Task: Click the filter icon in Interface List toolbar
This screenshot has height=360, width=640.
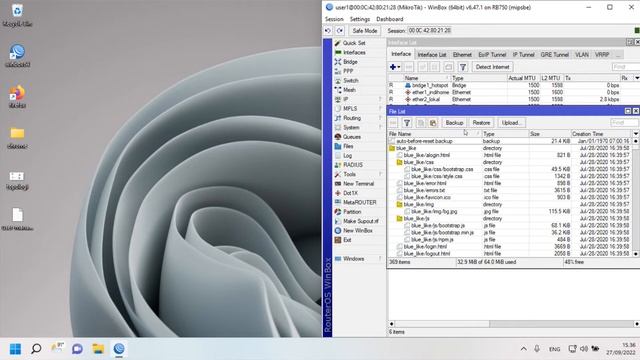Action: [462, 67]
